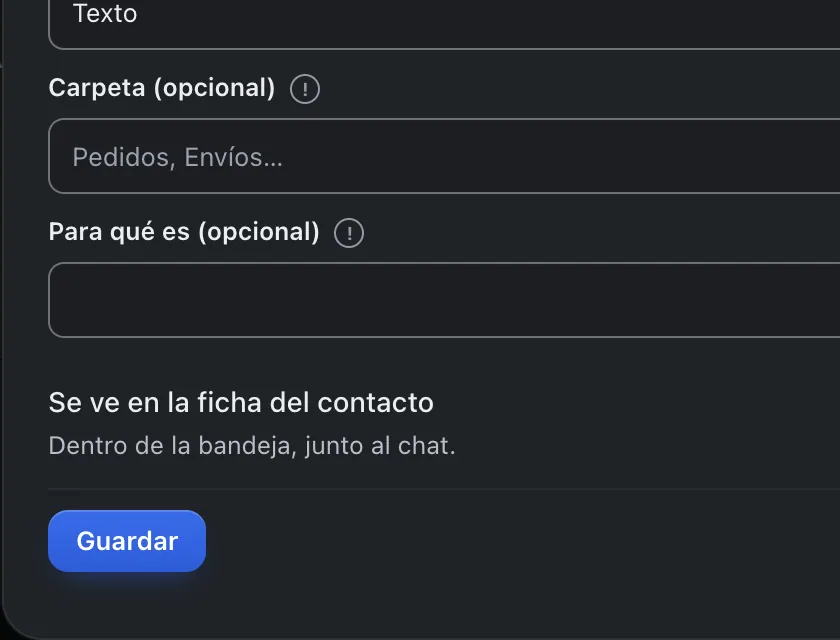Open the field type selector showing Texto

(444, 19)
